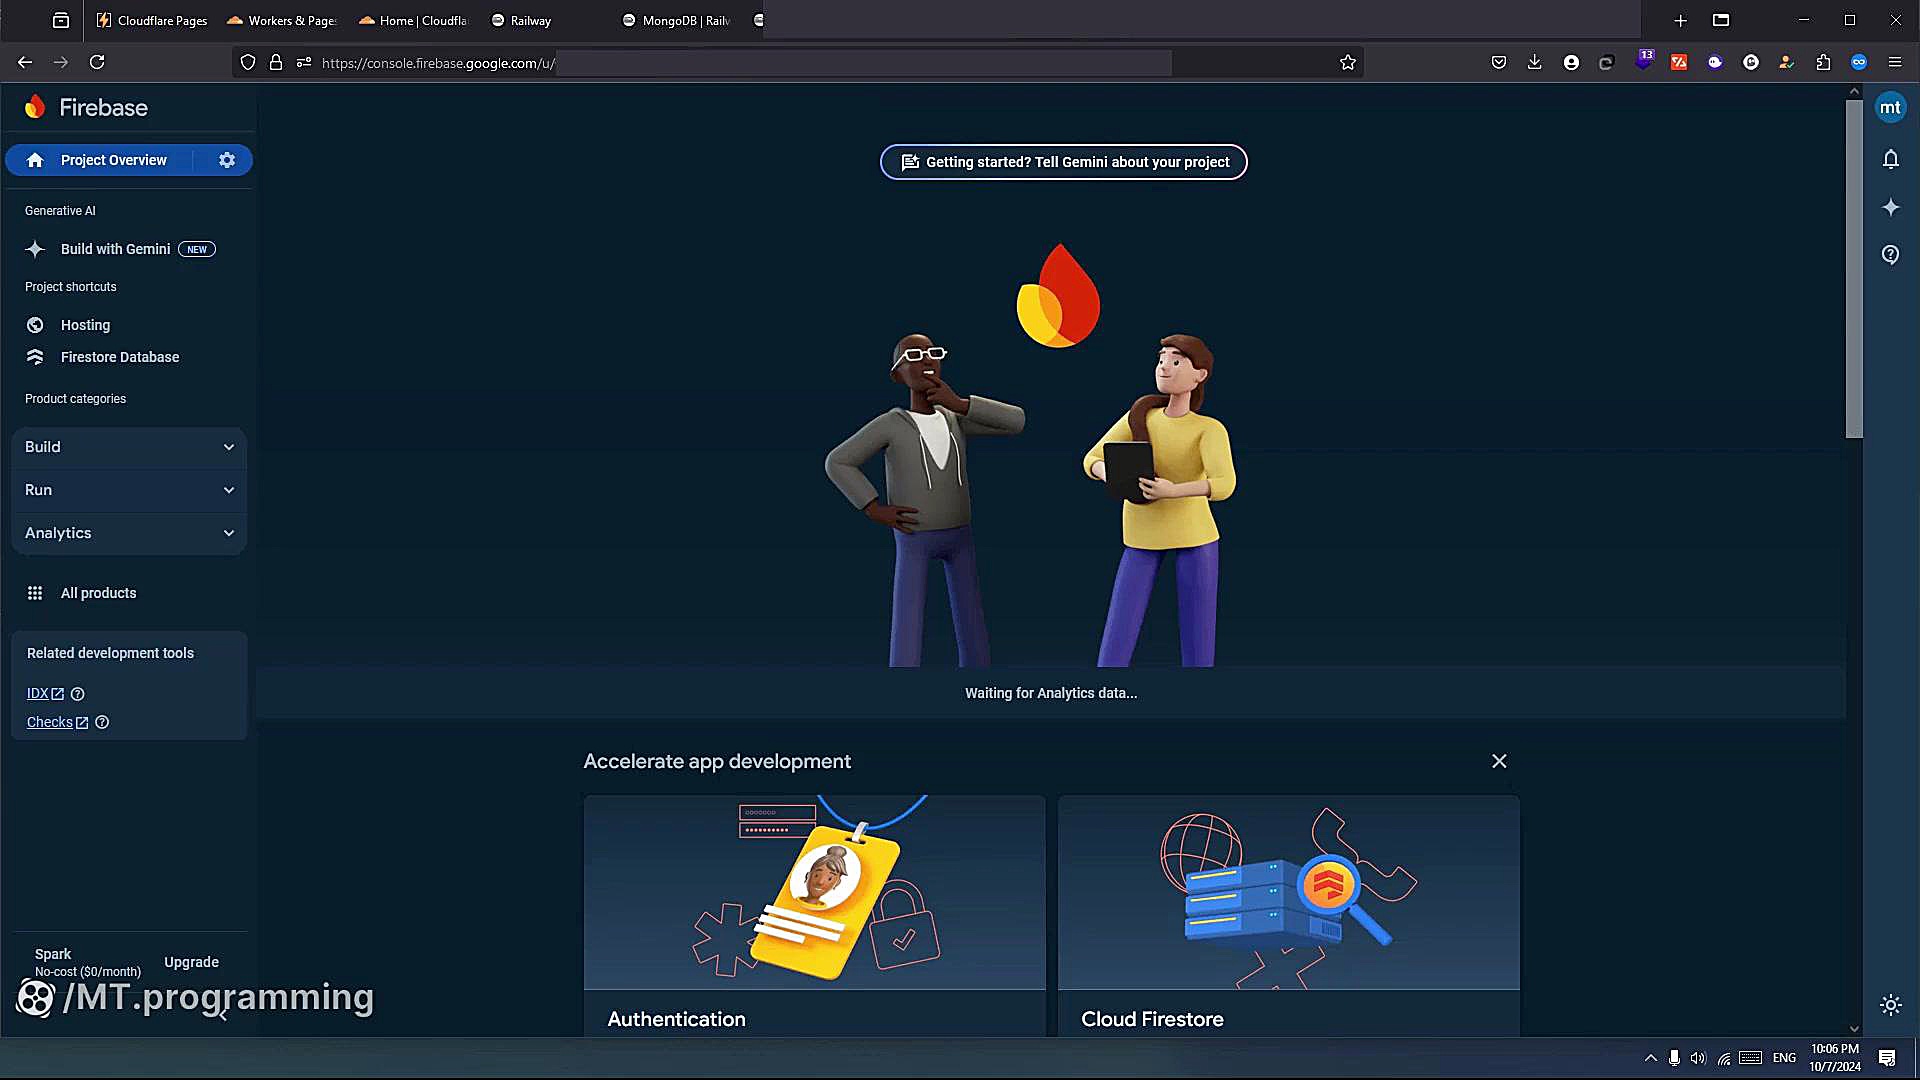
Task: Open Windows volume control icon
Action: click(1698, 1058)
